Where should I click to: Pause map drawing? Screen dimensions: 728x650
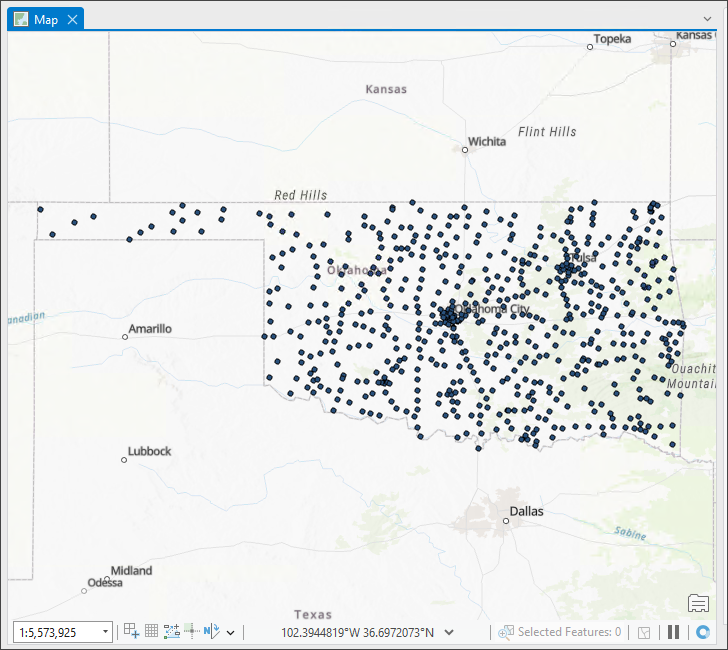[x=673, y=632]
